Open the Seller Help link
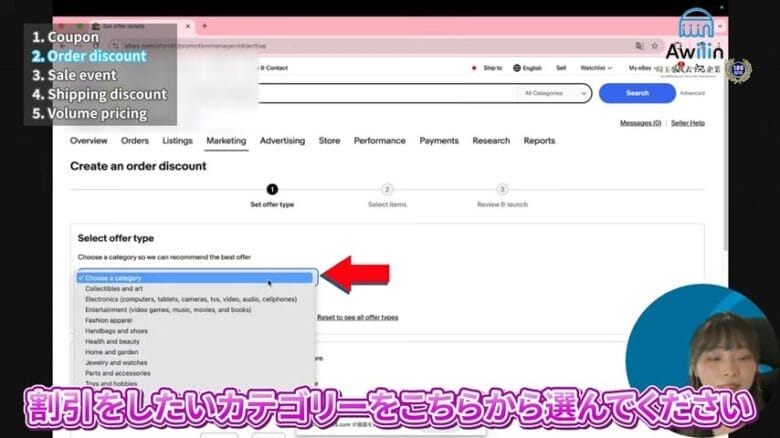This screenshot has height=438, width=780. [x=687, y=123]
